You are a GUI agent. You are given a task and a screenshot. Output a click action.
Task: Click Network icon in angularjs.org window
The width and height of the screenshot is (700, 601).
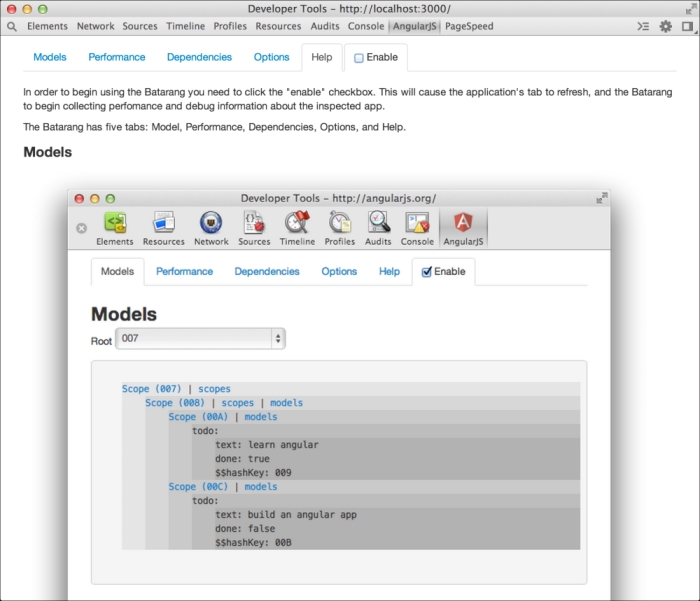pyautogui.click(x=211, y=222)
